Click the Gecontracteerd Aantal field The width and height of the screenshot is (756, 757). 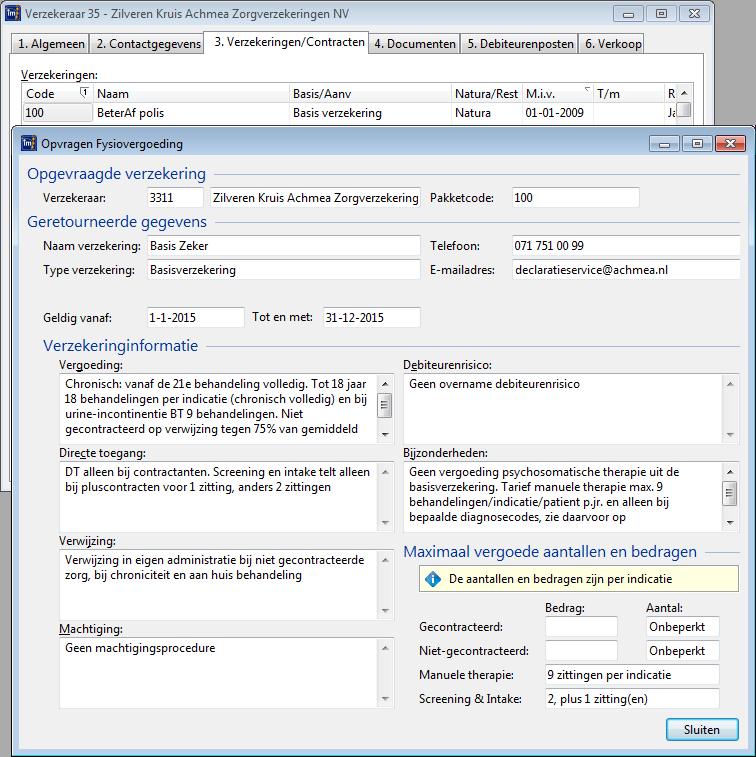[x=683, y=627]
